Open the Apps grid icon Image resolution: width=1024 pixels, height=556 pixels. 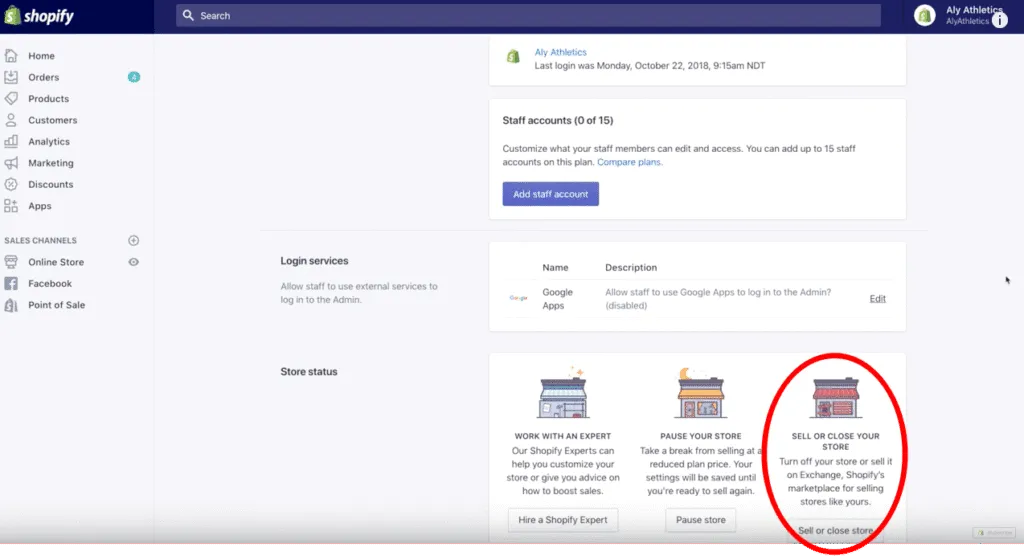click(11, 206)
